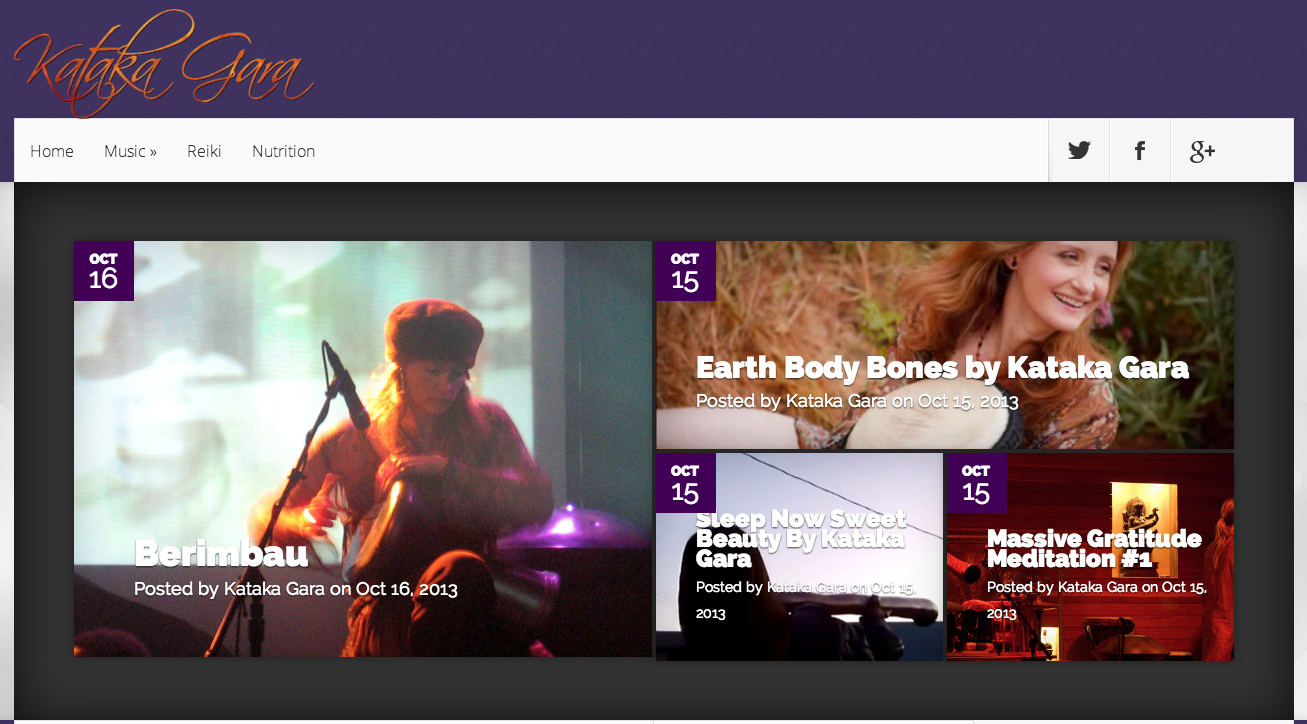Screen dimensions: 1307x724
Task: Click the Massive Gratitude Meditation byline text
Action: point(1096,599)
